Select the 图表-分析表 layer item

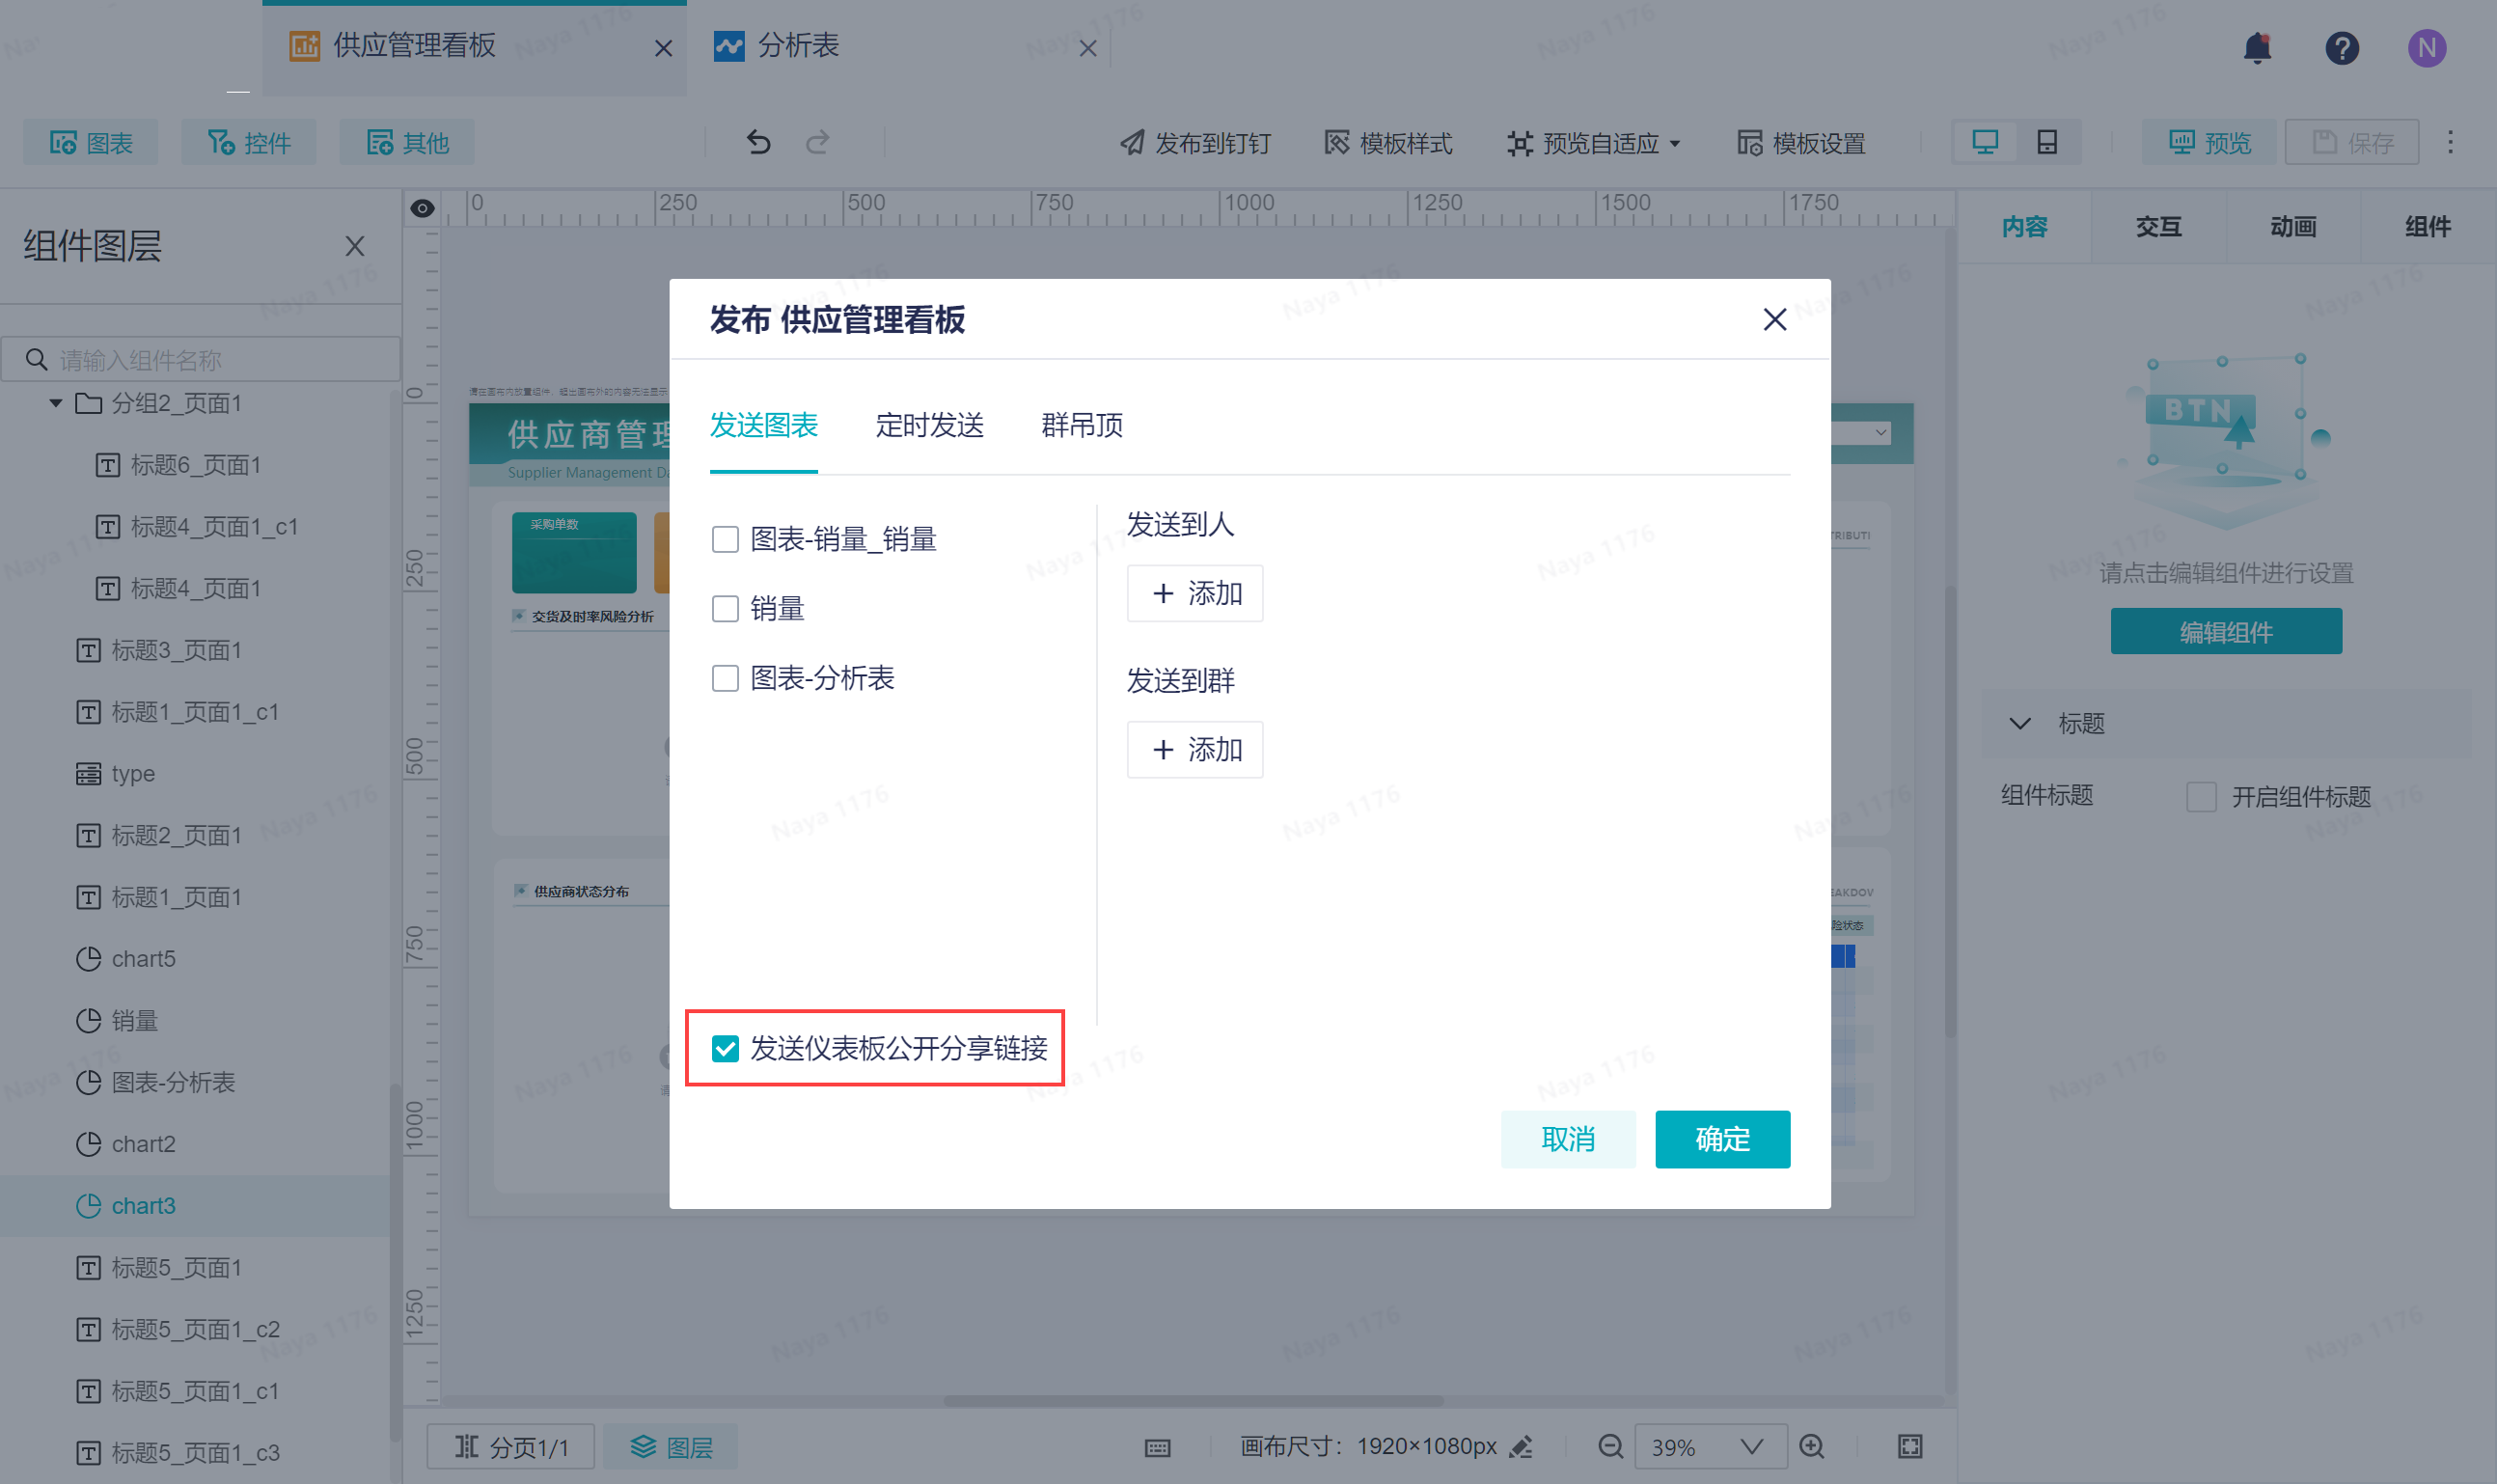click(x=194, y=1082)
